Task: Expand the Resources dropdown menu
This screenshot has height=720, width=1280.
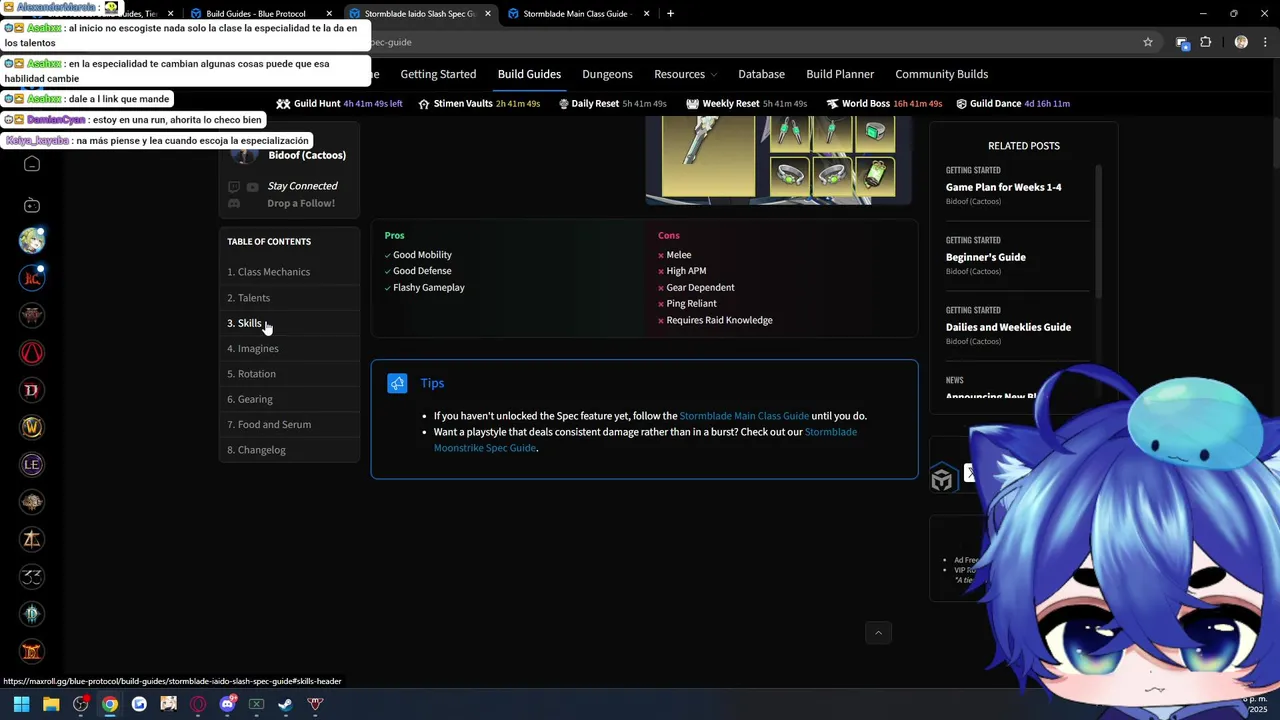Action: tap(685, 74)
